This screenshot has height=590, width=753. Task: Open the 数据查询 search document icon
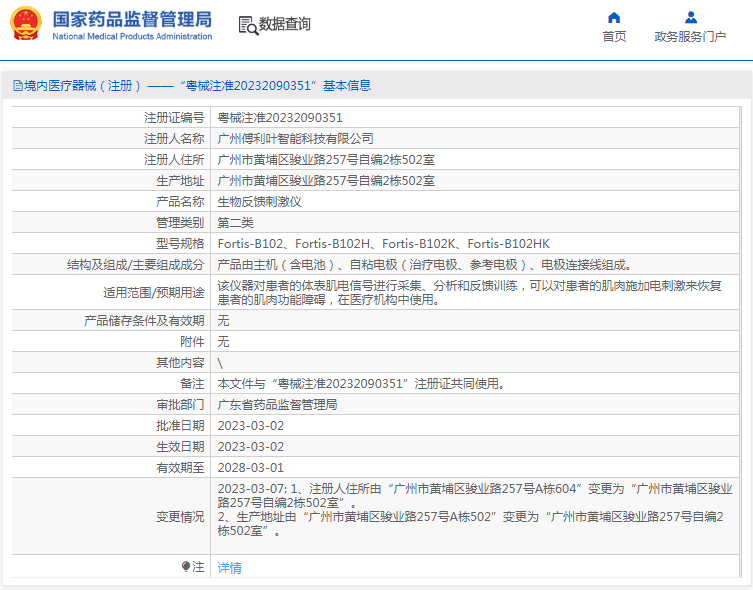(248, 25)
